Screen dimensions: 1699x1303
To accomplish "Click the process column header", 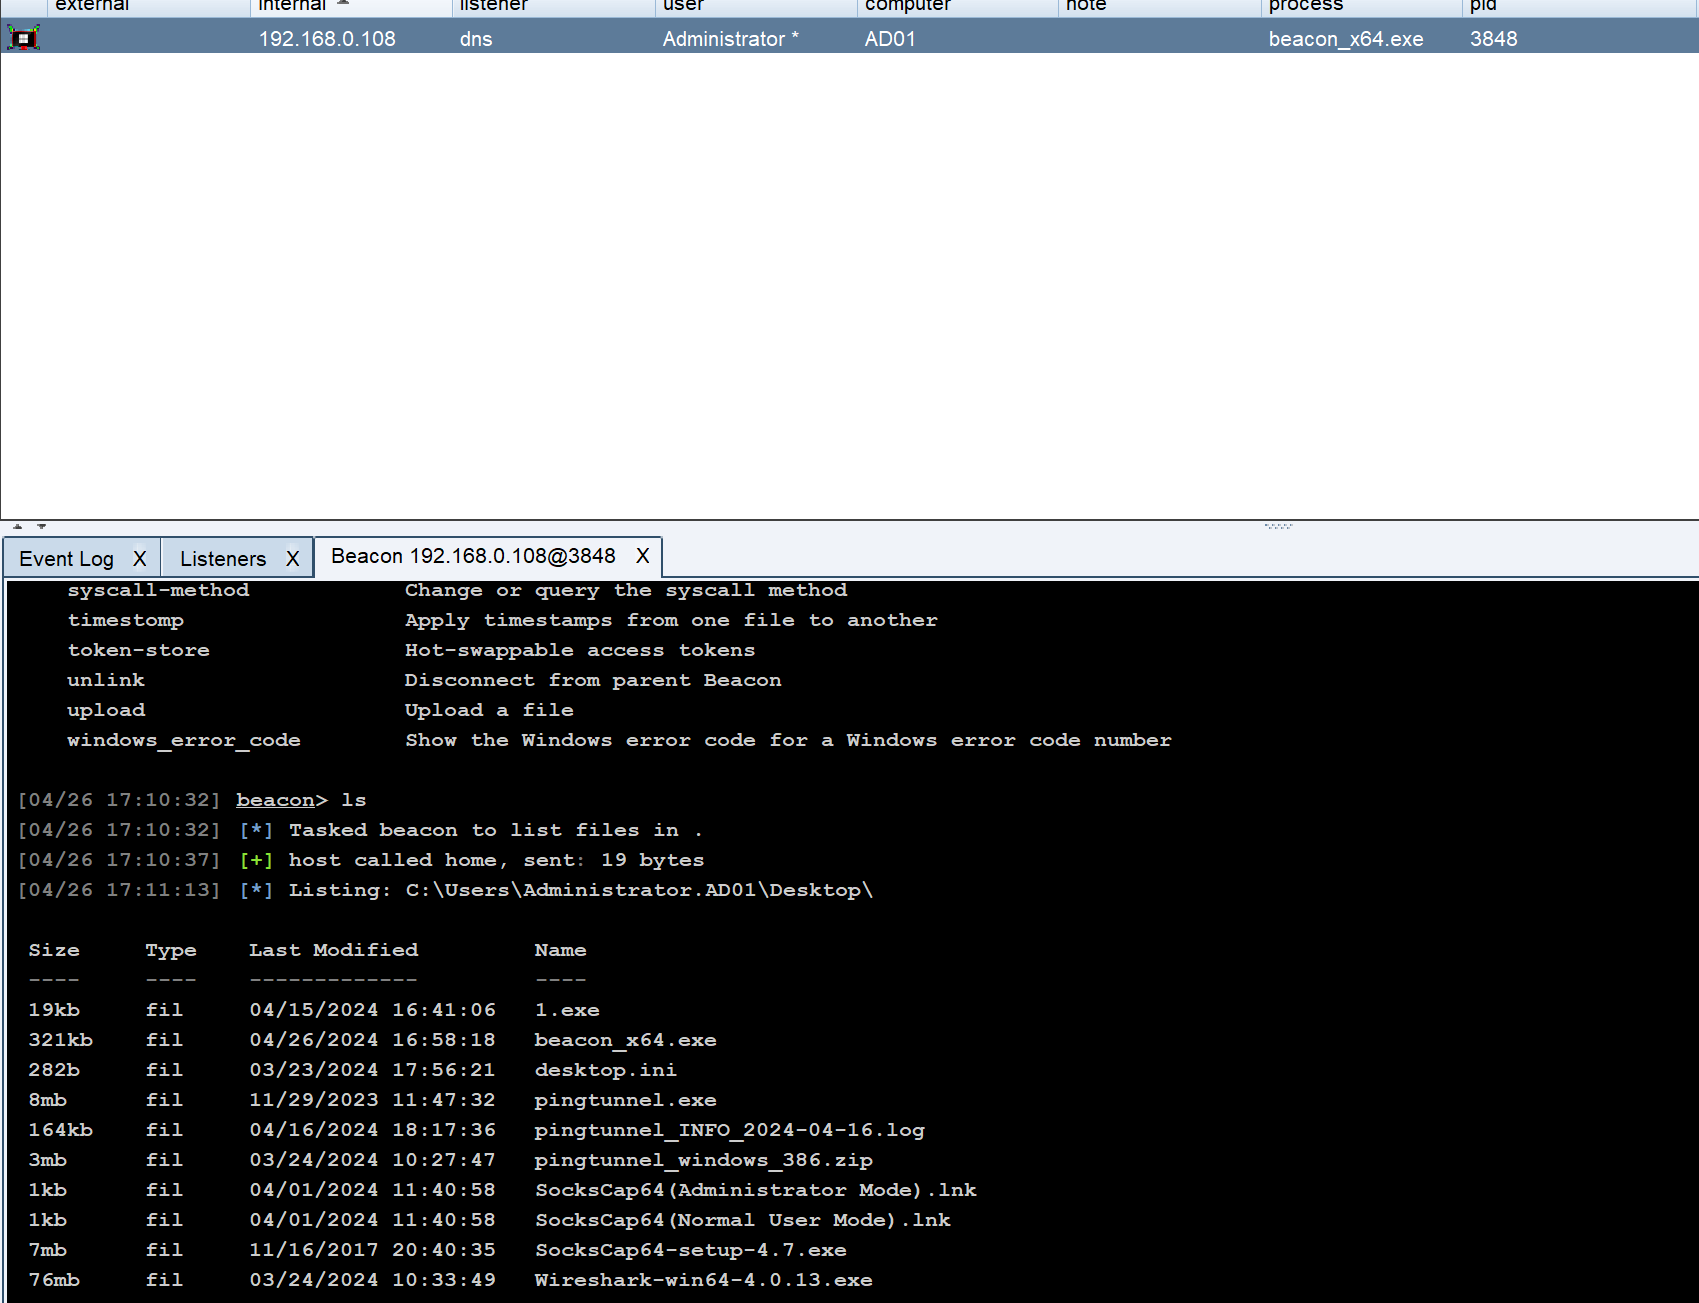I will (x=1305, y=6).
